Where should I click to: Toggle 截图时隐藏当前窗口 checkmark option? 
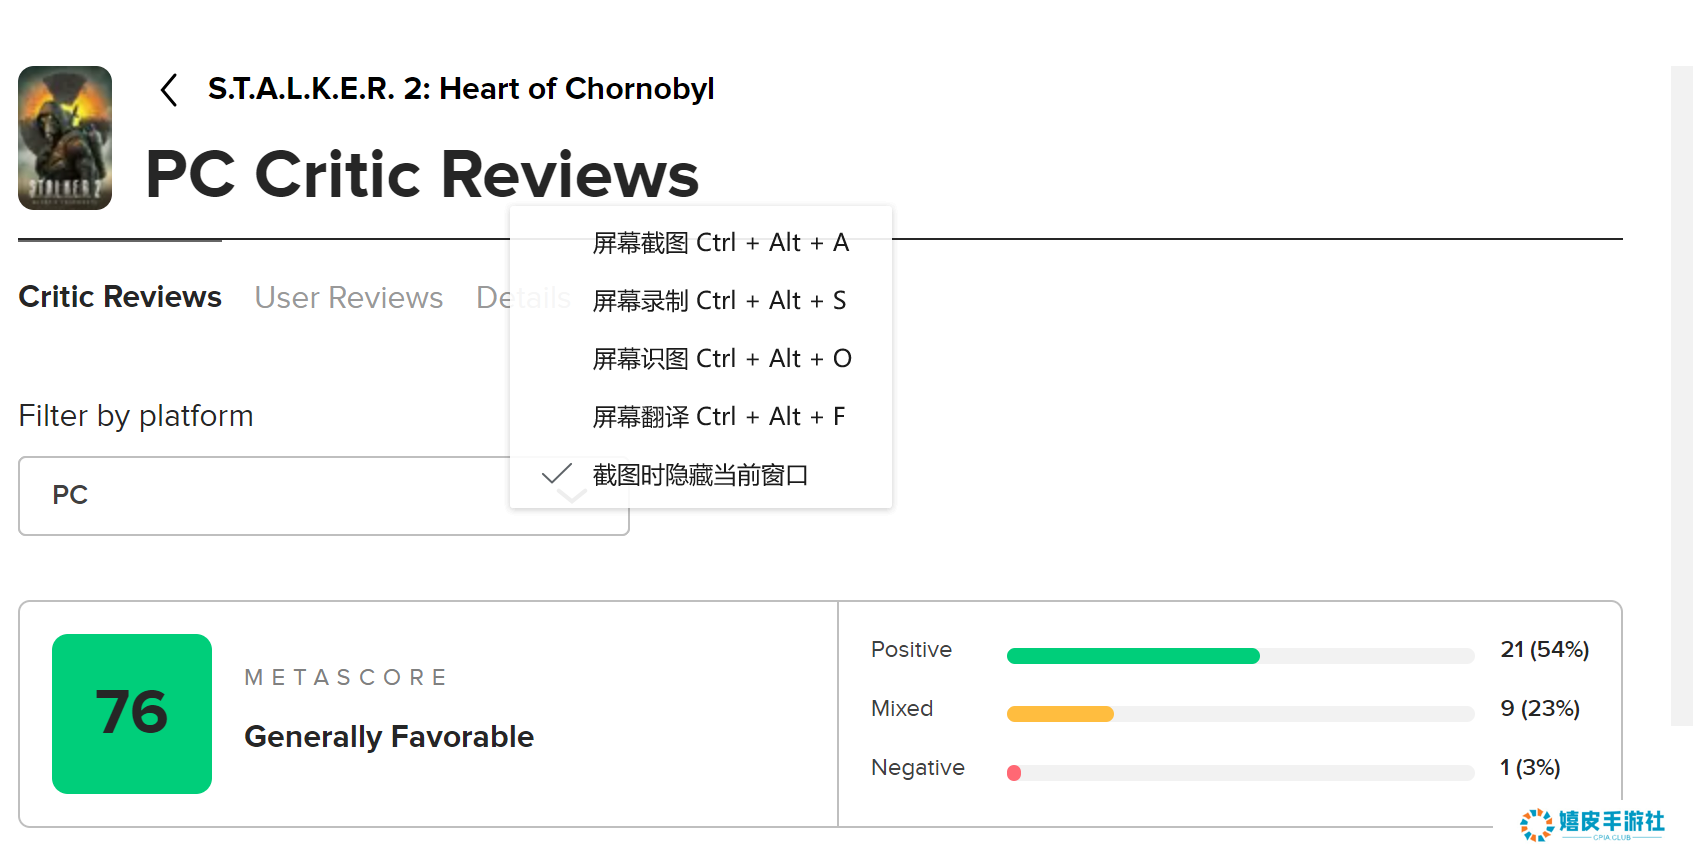point(700,475)
